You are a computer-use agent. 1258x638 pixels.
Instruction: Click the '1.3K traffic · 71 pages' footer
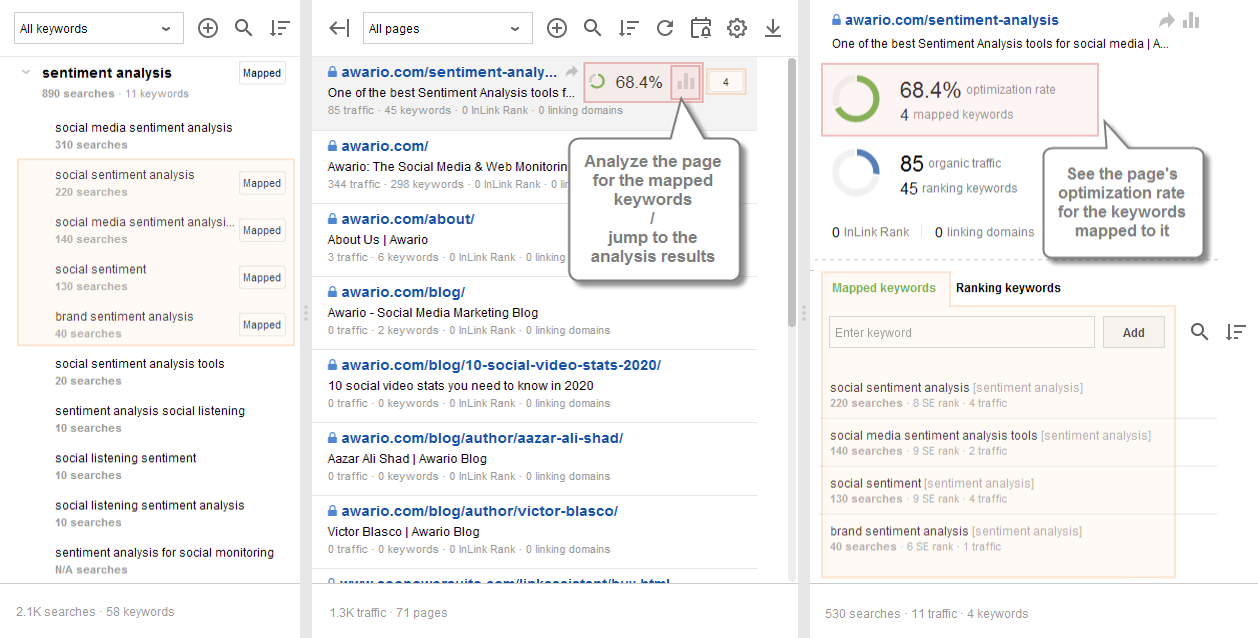388,612
